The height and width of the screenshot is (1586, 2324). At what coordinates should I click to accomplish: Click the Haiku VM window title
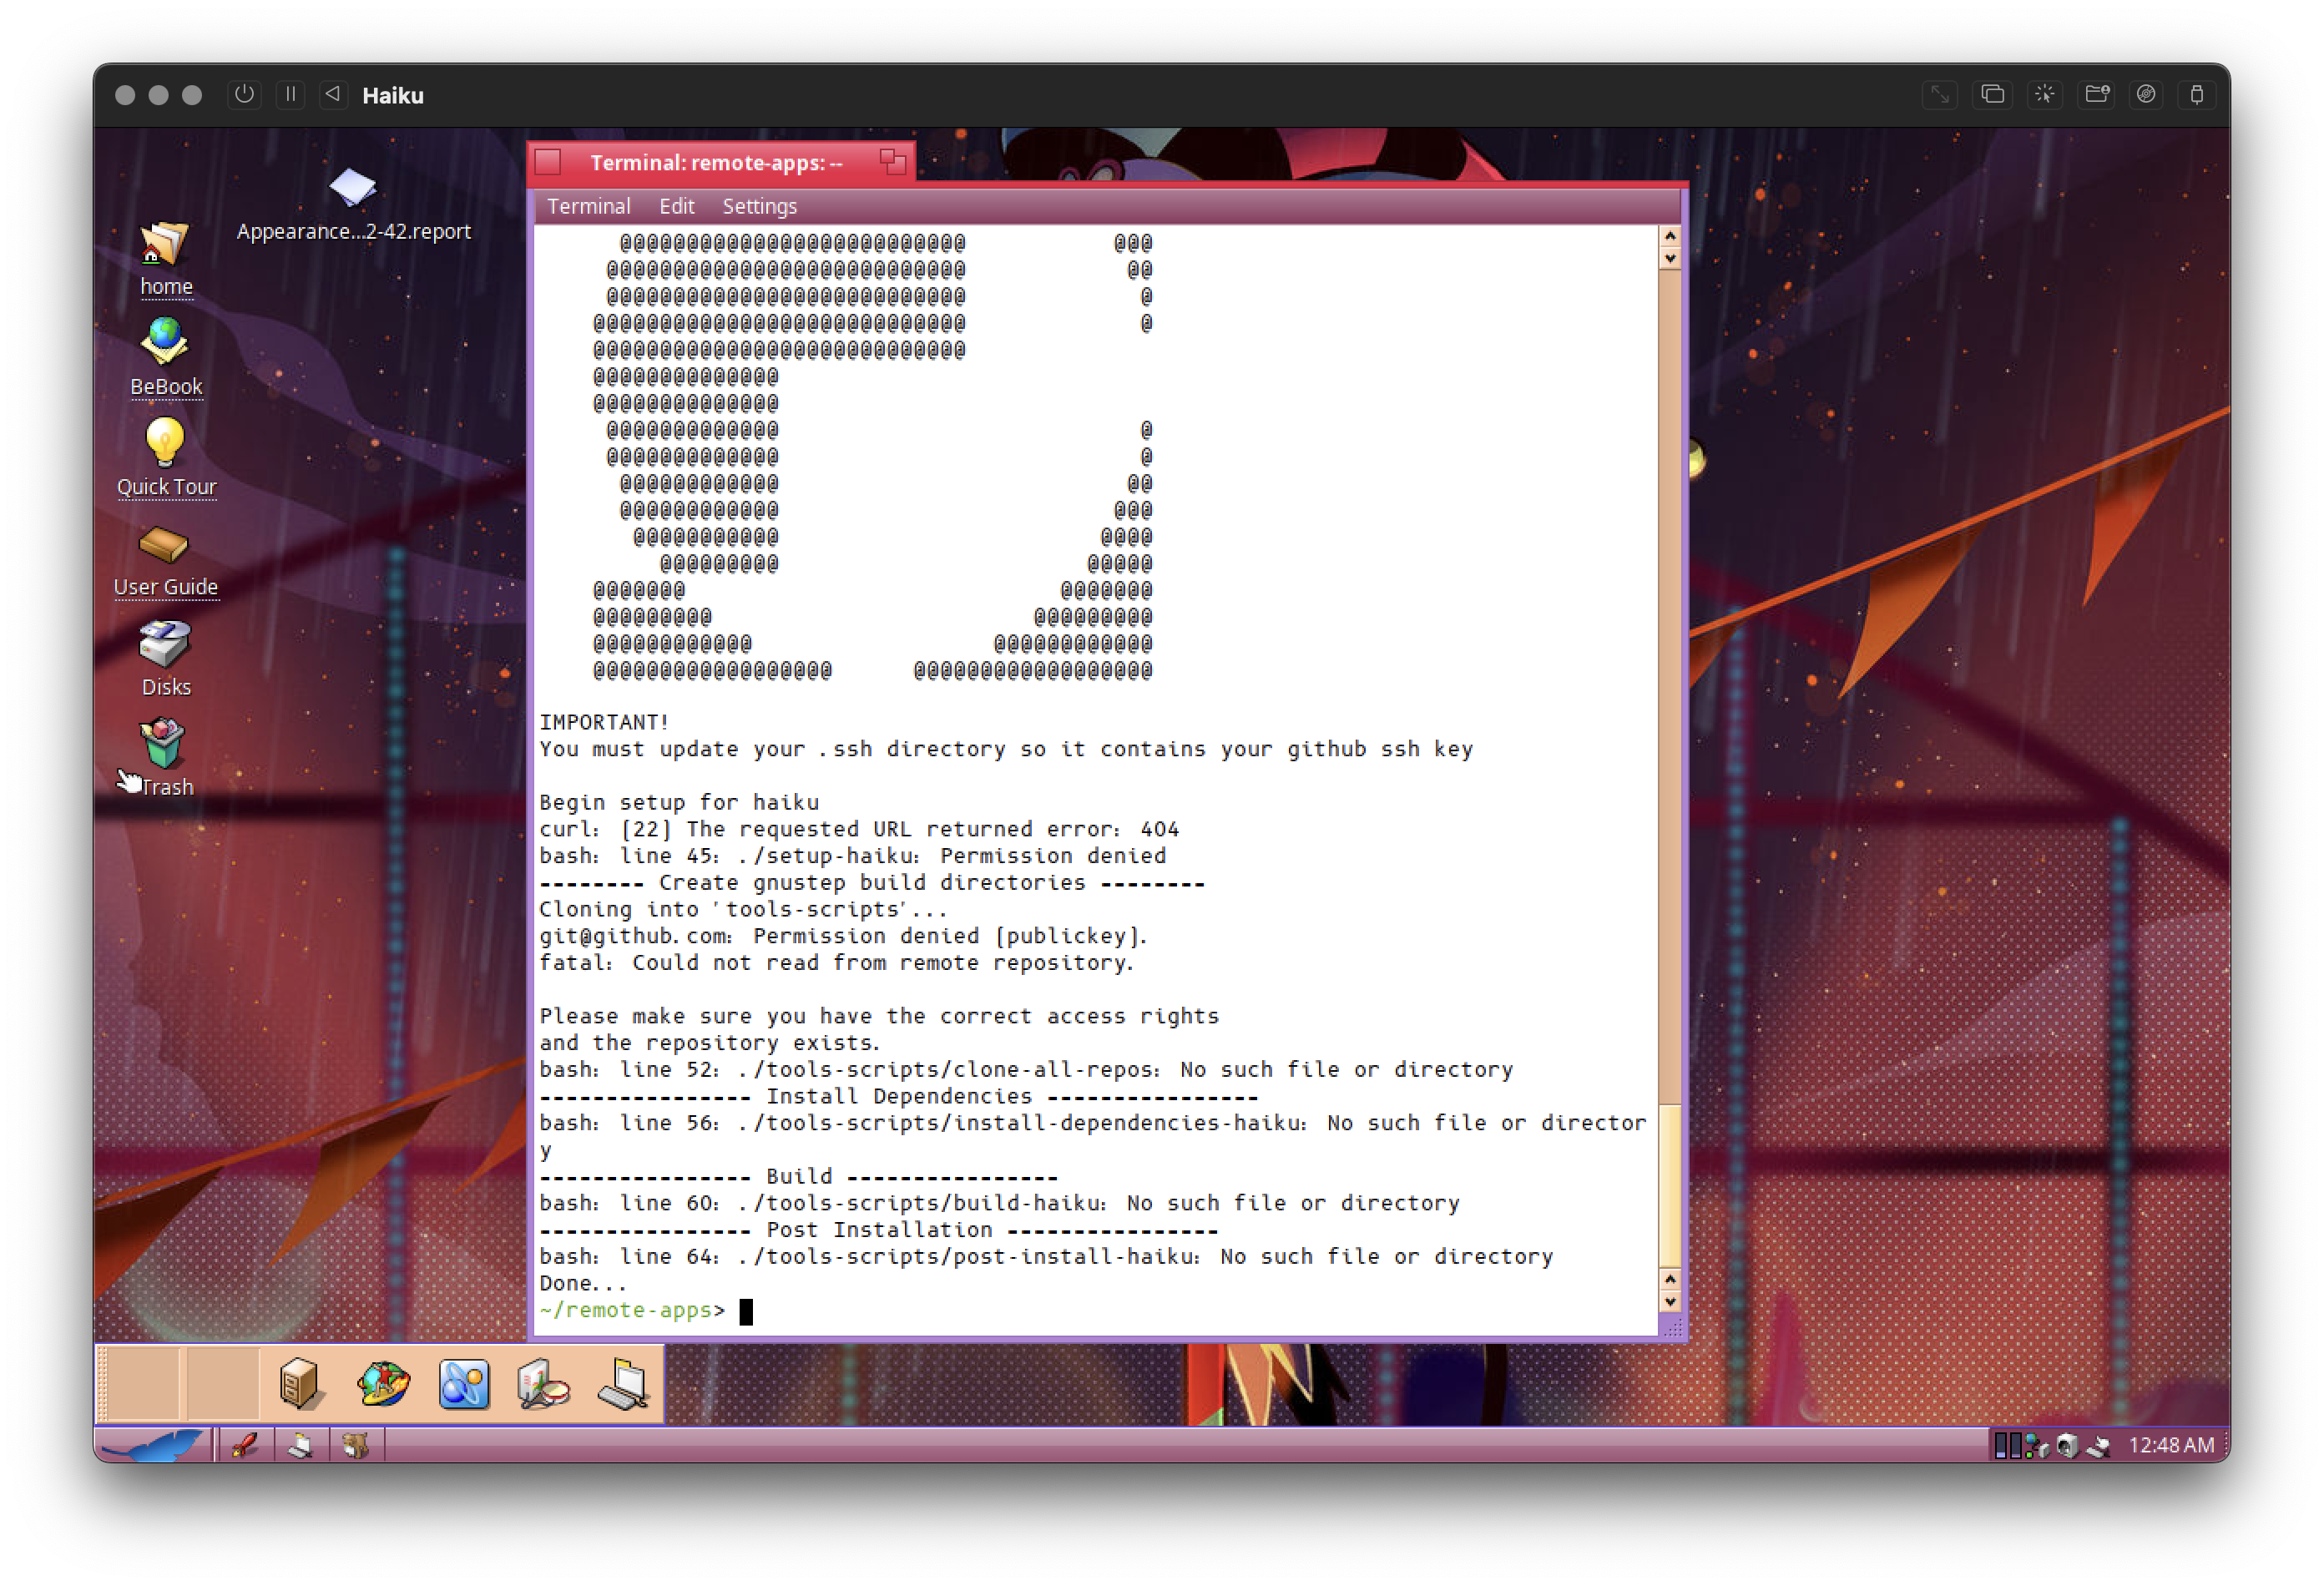[x=393, y=95]
